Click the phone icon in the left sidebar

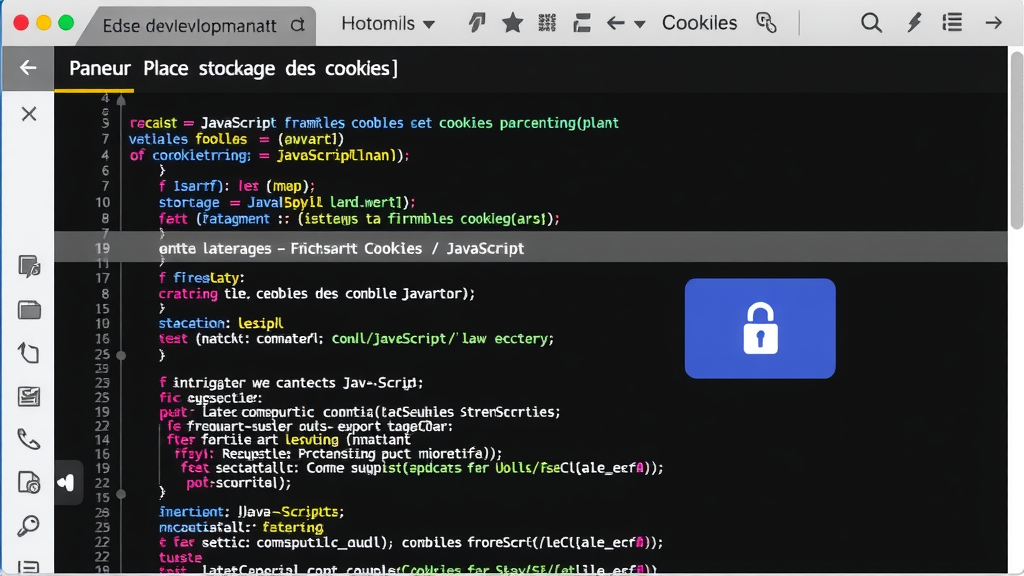click(x=28, y=438)
